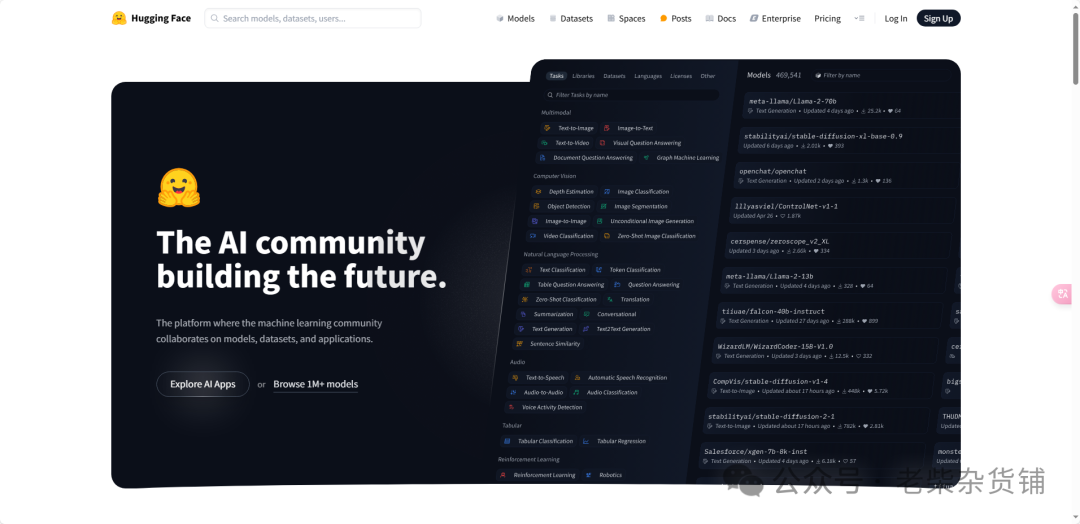Screen dimensions: 1080x524
Task: Click the Robotics task icon
Action: pyautogui.click(x=589, y=475)
